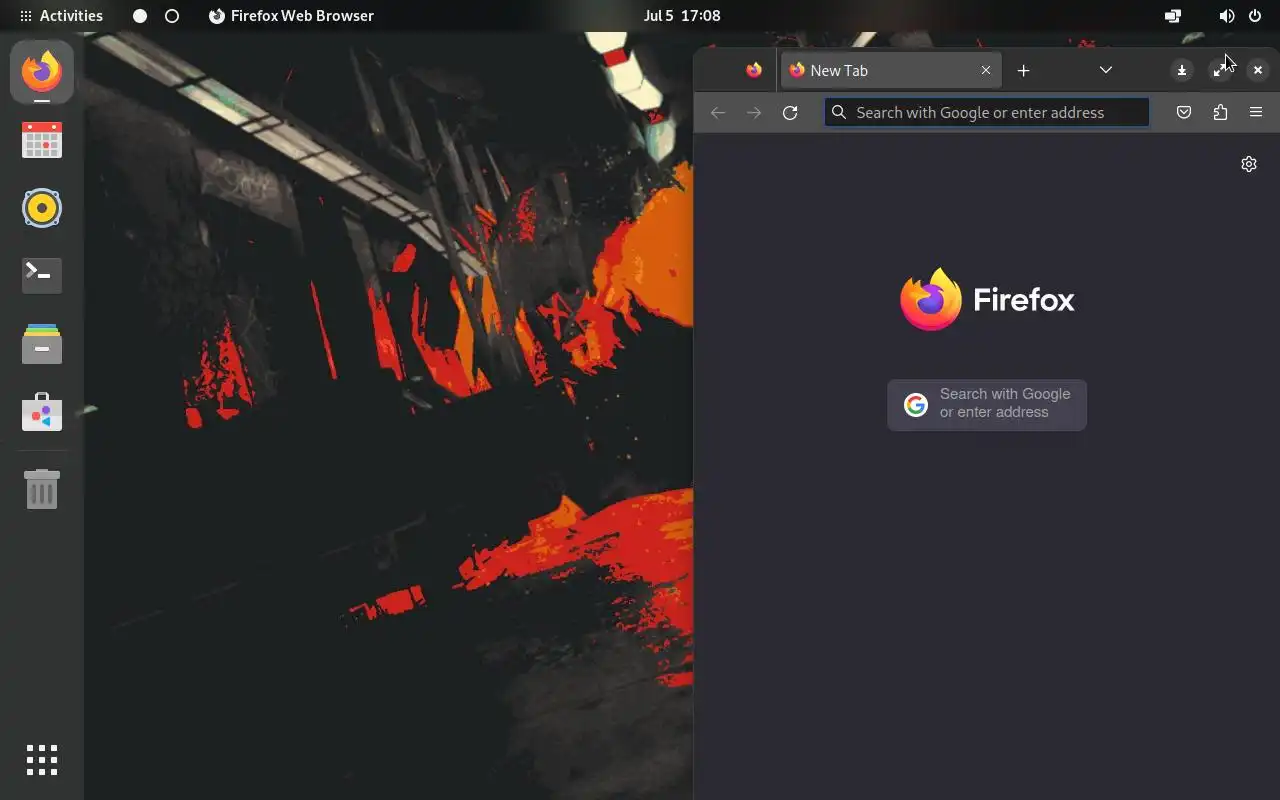Click the Google search box on page

[x=987, y=404]
